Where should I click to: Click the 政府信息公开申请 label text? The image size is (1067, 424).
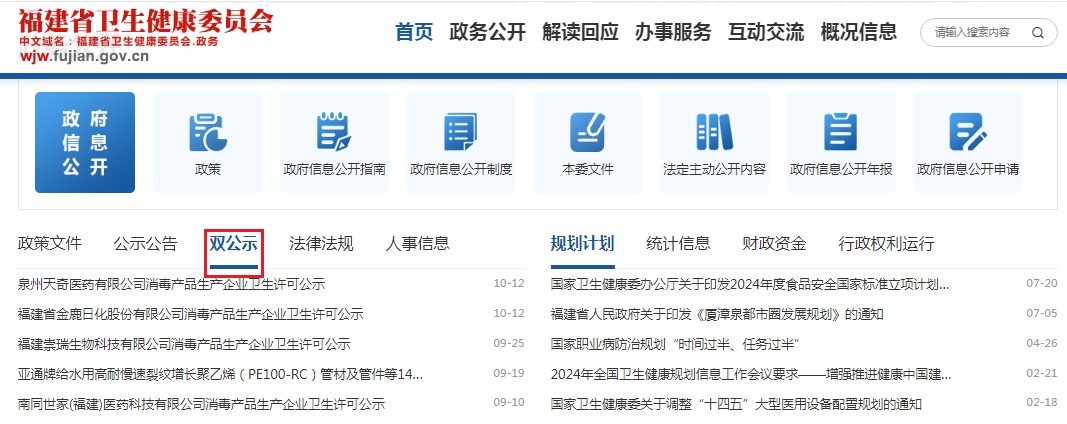pyautogui.click(x=968, y=169)
